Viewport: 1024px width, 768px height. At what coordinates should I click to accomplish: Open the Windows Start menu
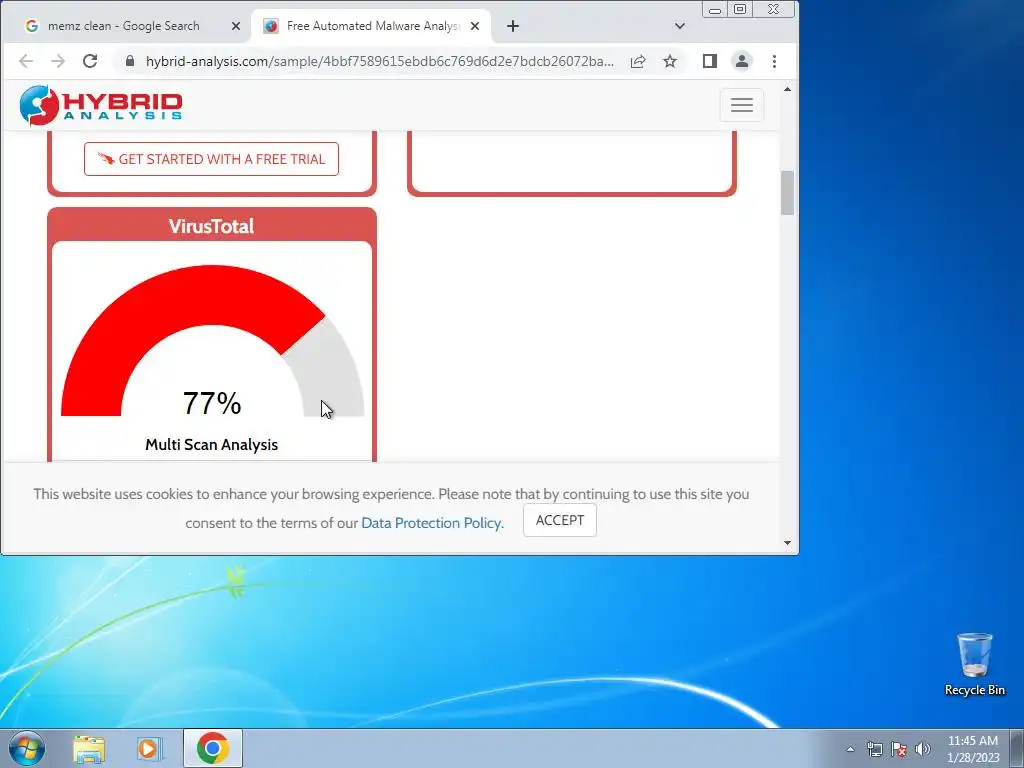[27, 748]
